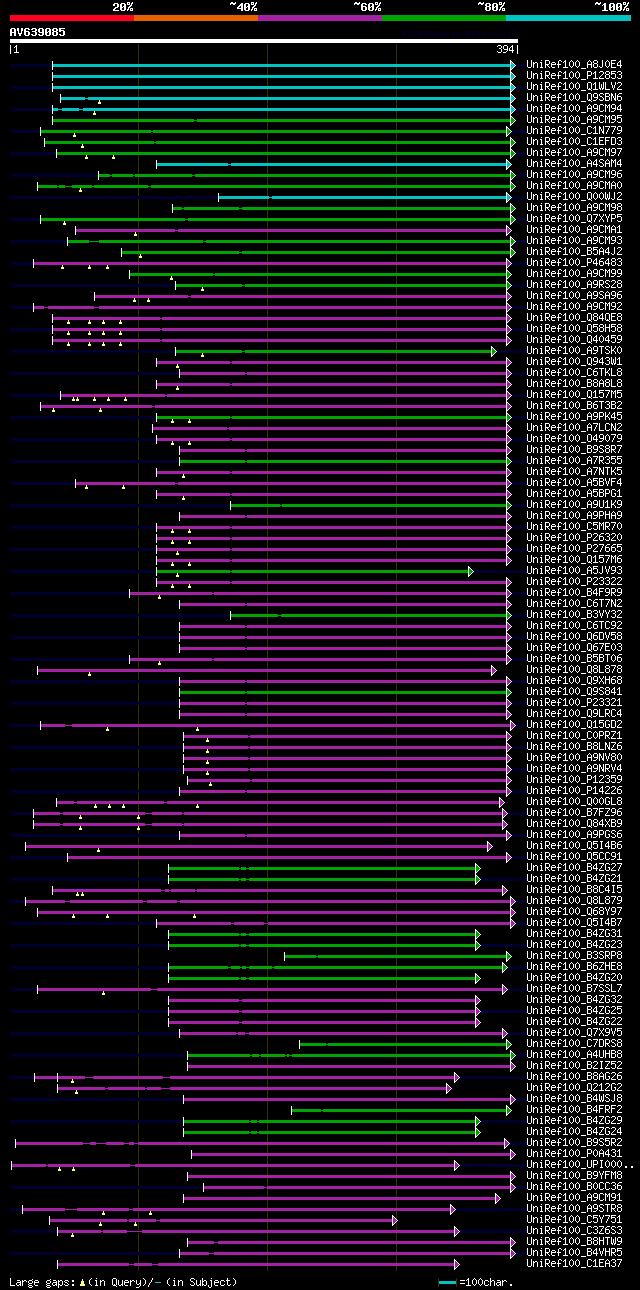Open the UniRef100_A4UHB8 entry

coord(573,1054)
